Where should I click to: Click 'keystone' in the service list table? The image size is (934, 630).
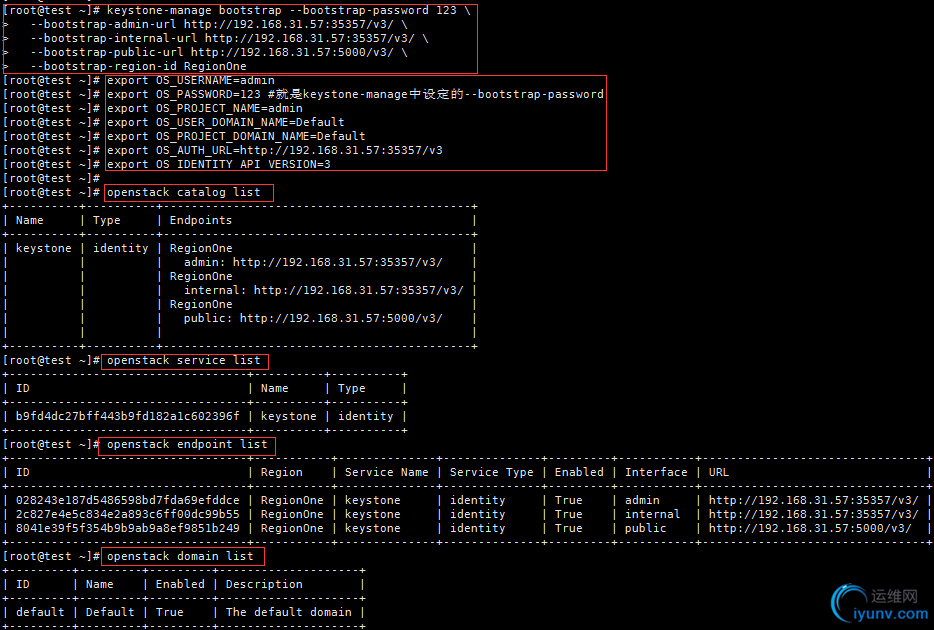tap(288, 416)
